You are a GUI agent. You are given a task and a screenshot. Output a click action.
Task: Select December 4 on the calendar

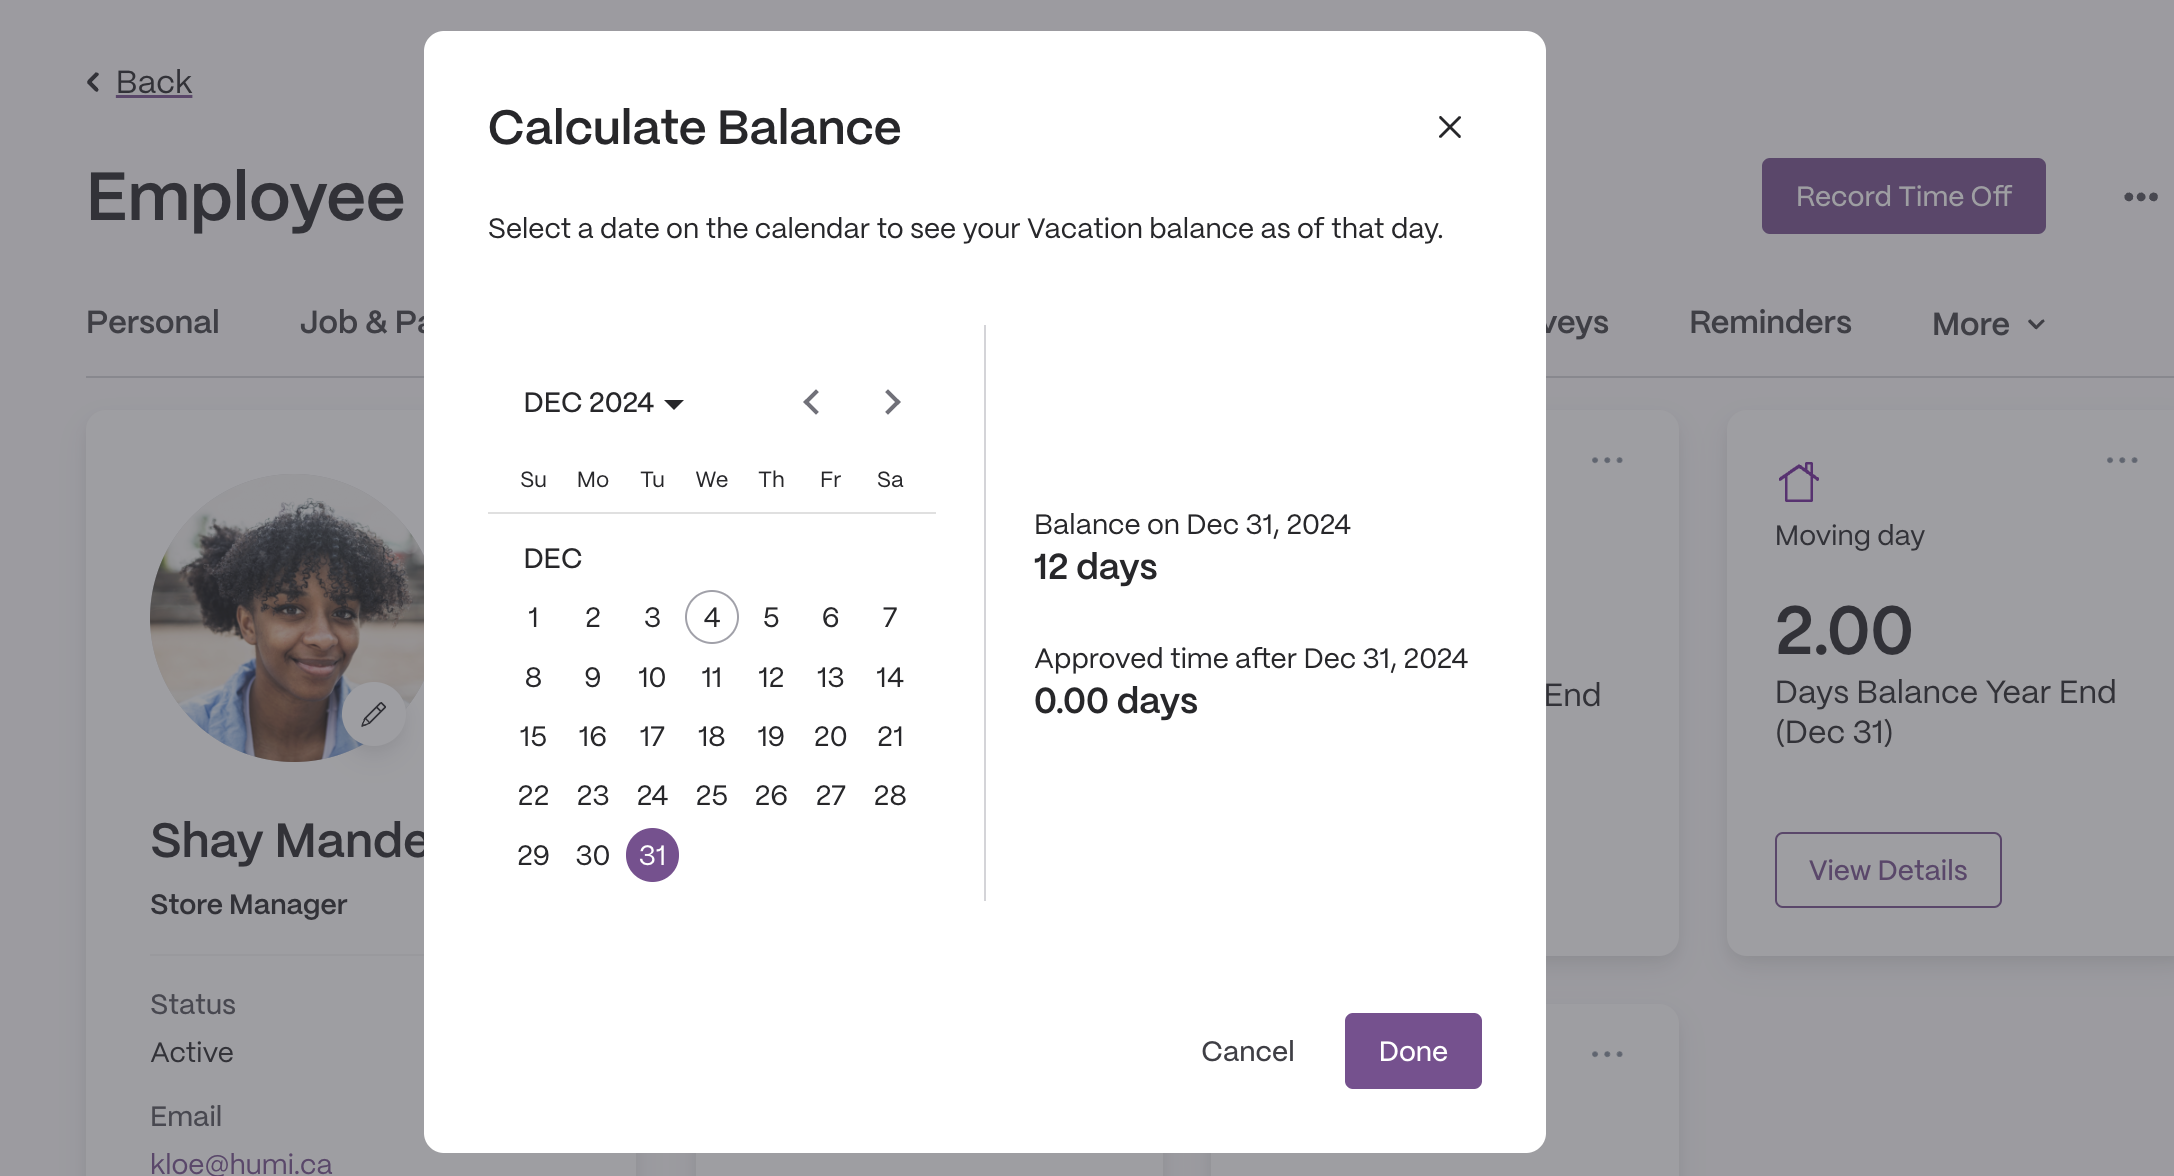(x=711, y=617)
